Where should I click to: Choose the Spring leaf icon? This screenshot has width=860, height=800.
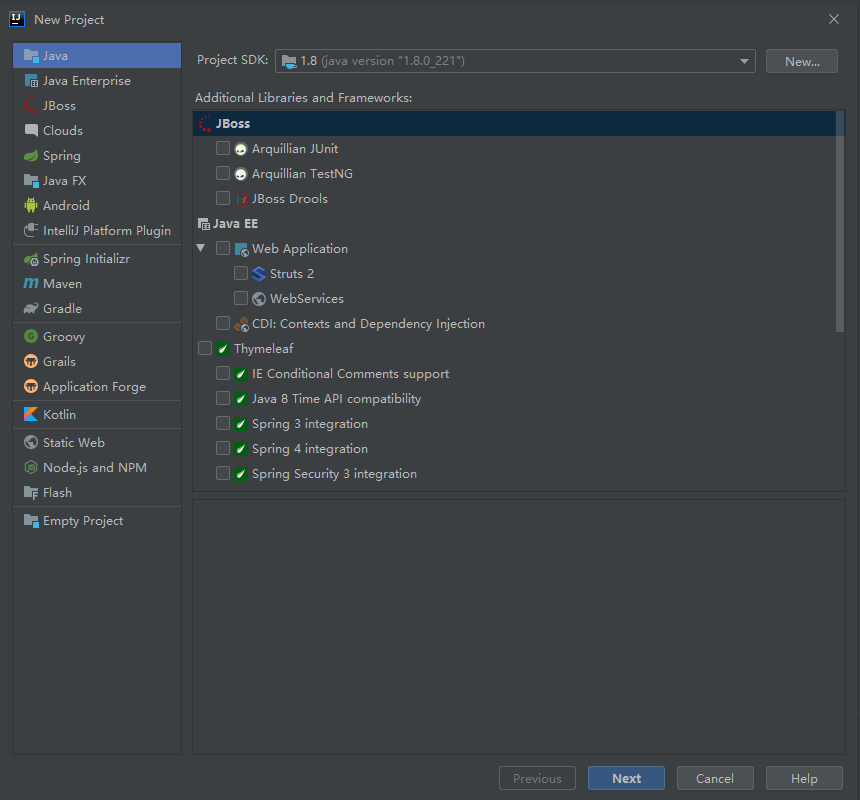point(31,156)
